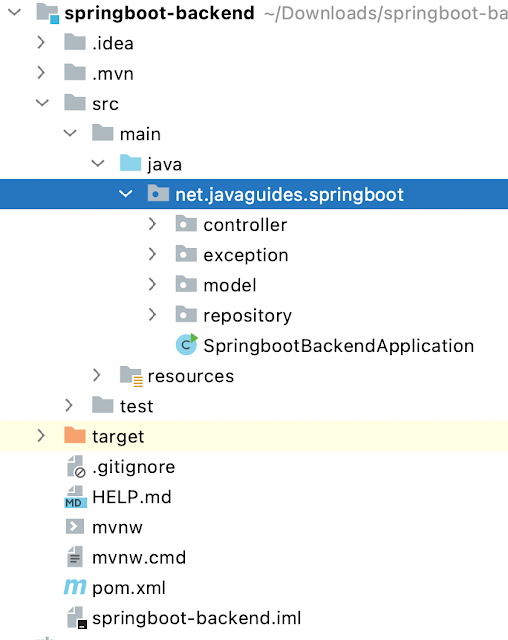Select the HELP.md file name
Image resolution: width=508 pixels, height=640 pixels.
[x=132, y=497]
